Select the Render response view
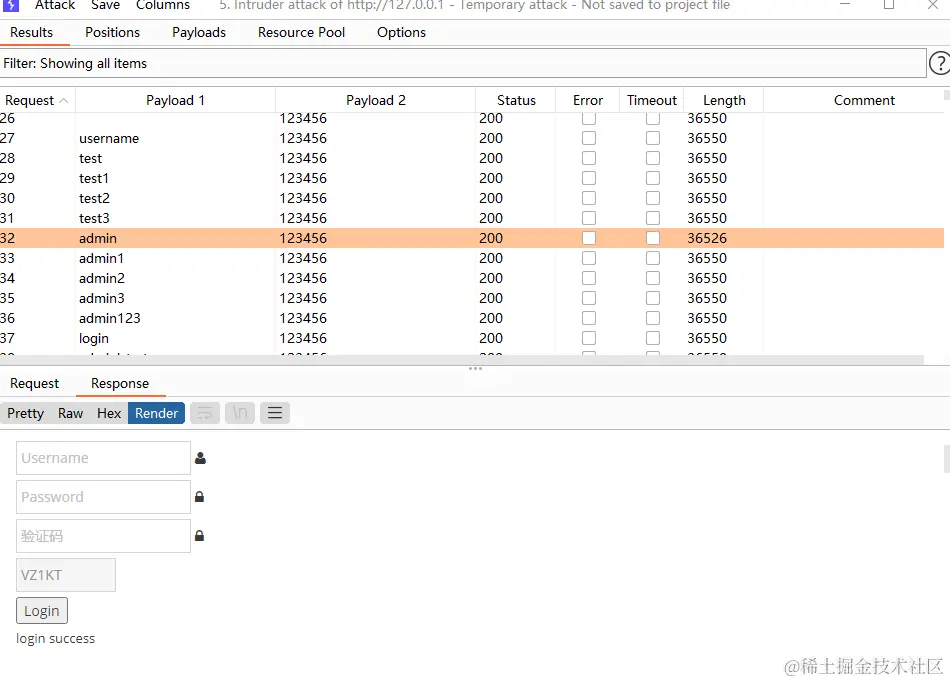 coord(156,413)
